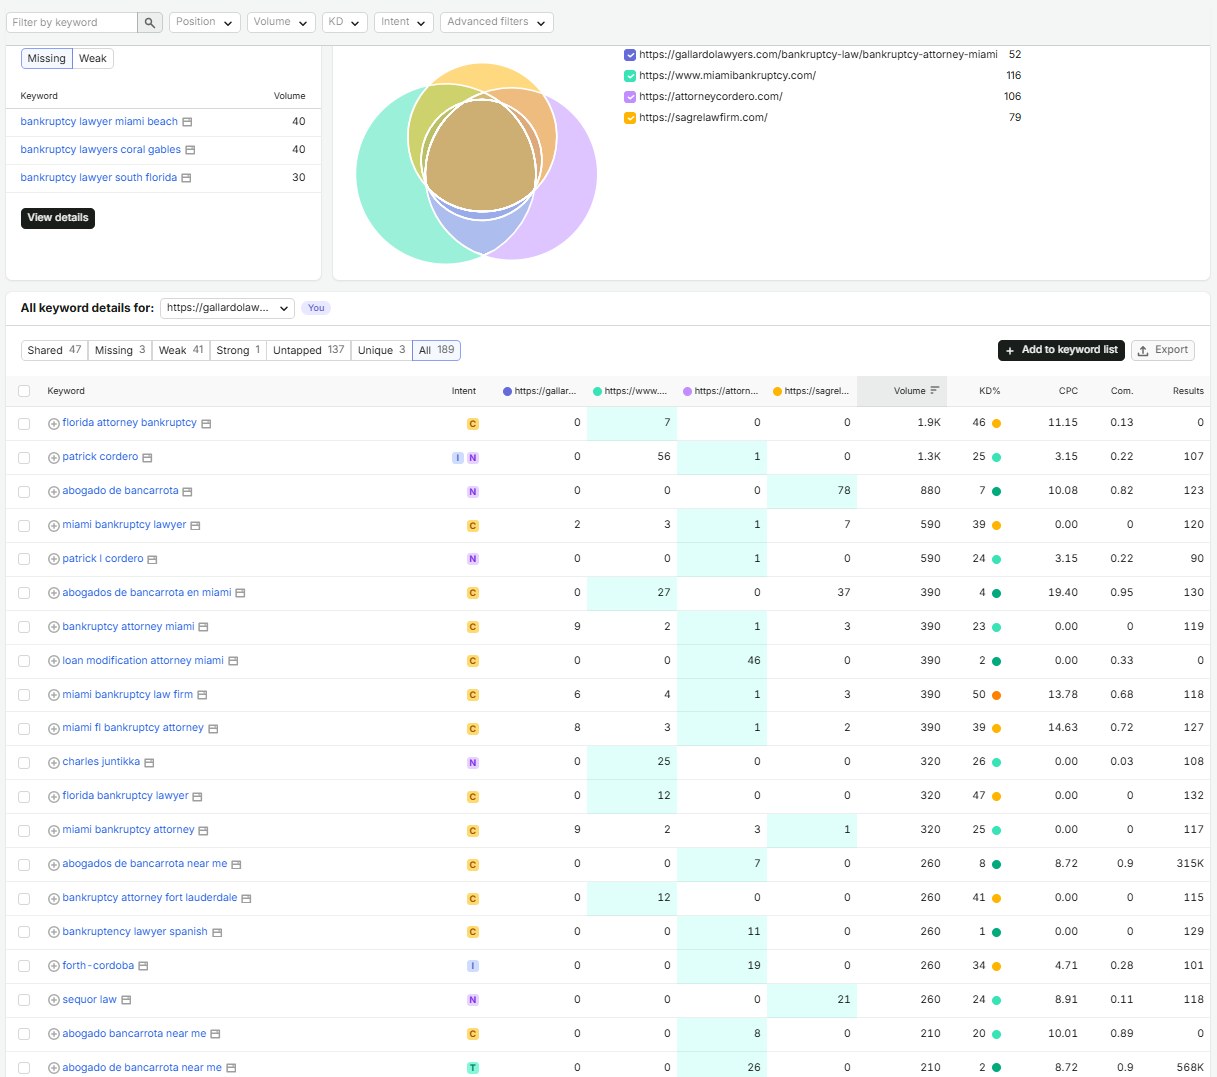Click SERP icon next to forth-cordoba
The image size is (1217, 1077).
143,966
